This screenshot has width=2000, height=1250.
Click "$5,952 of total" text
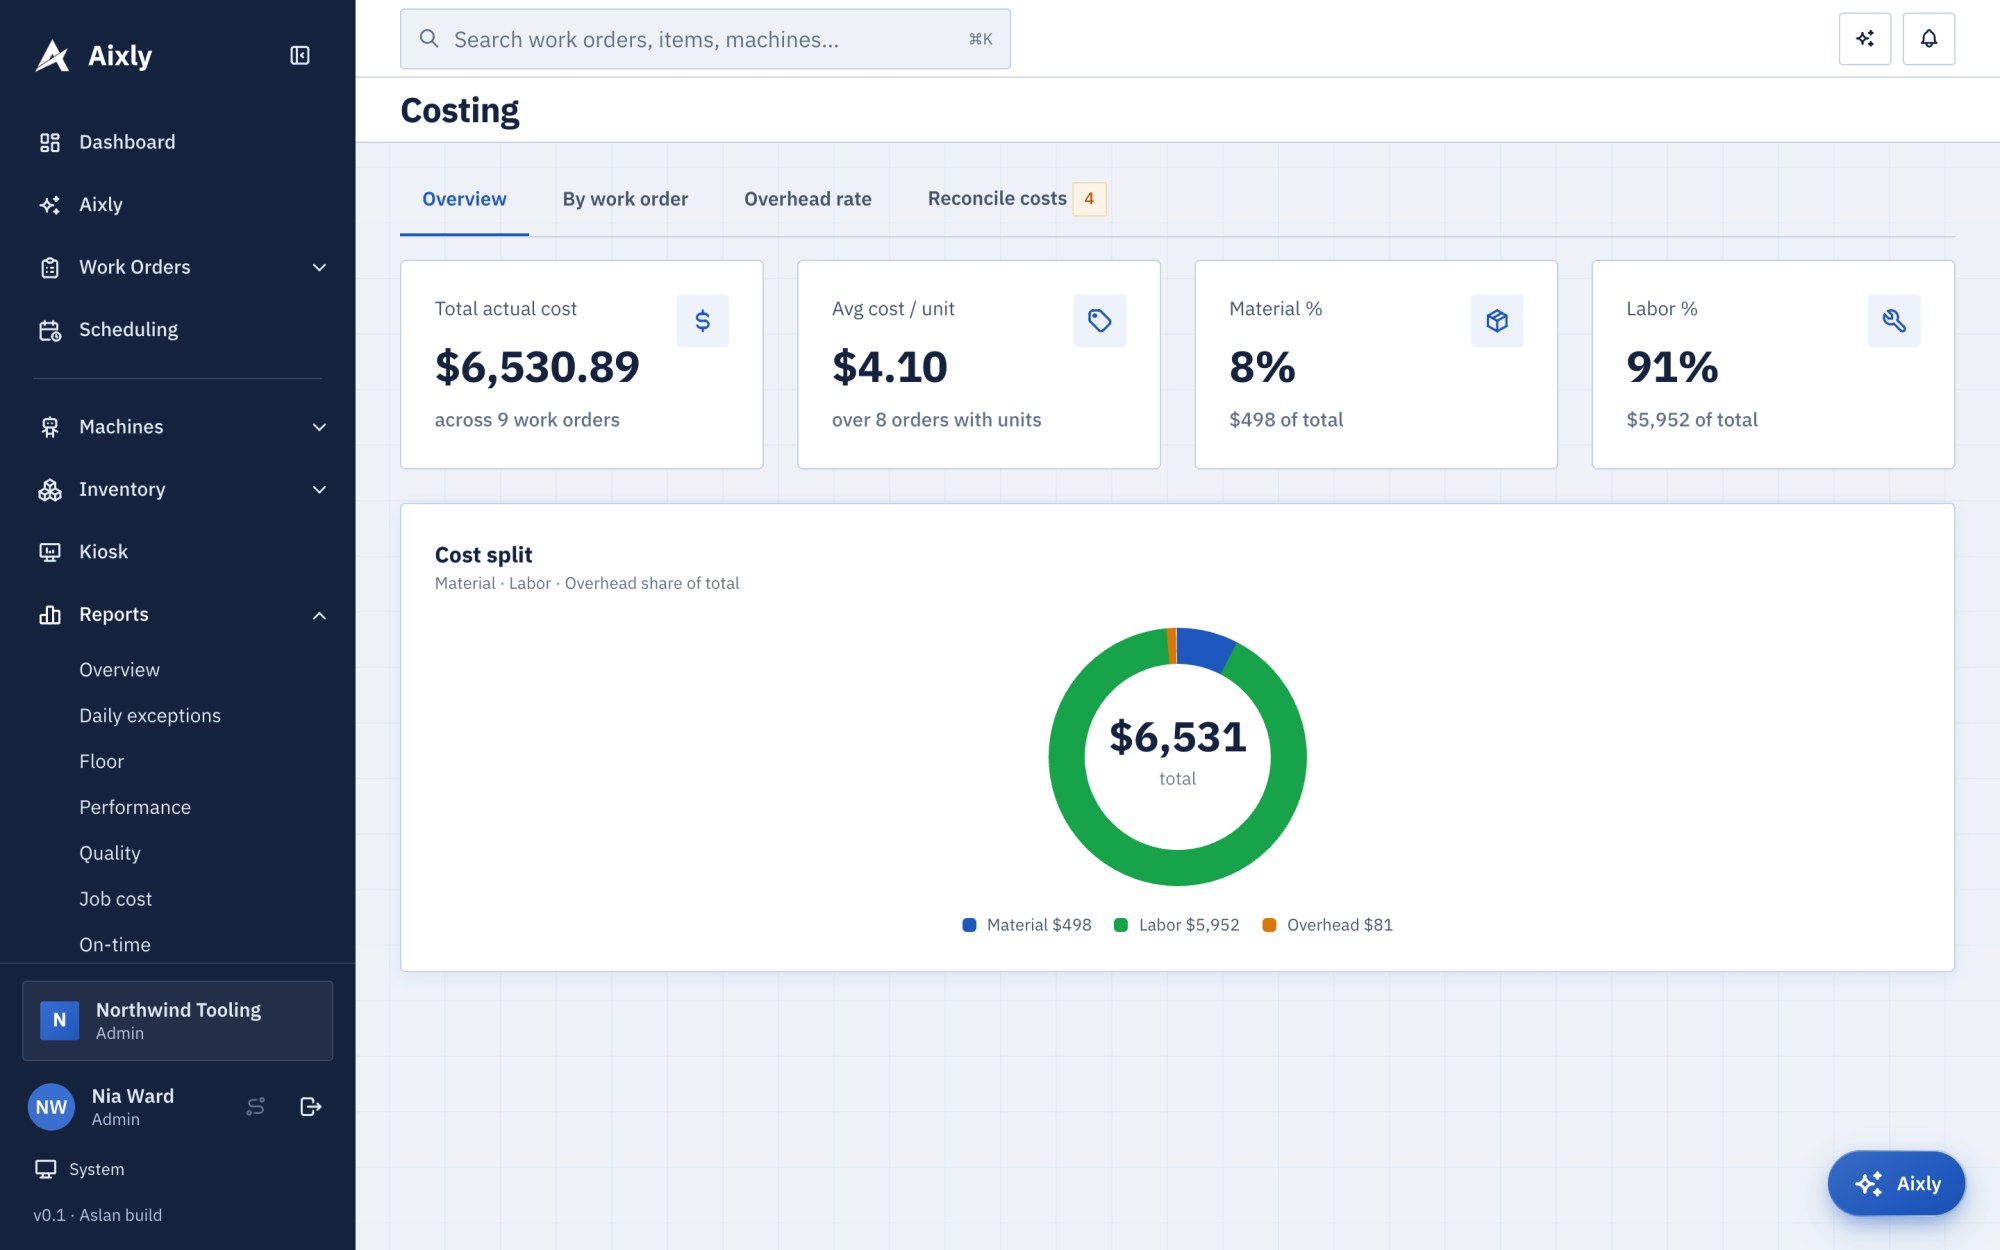(x=1692, y=420)
